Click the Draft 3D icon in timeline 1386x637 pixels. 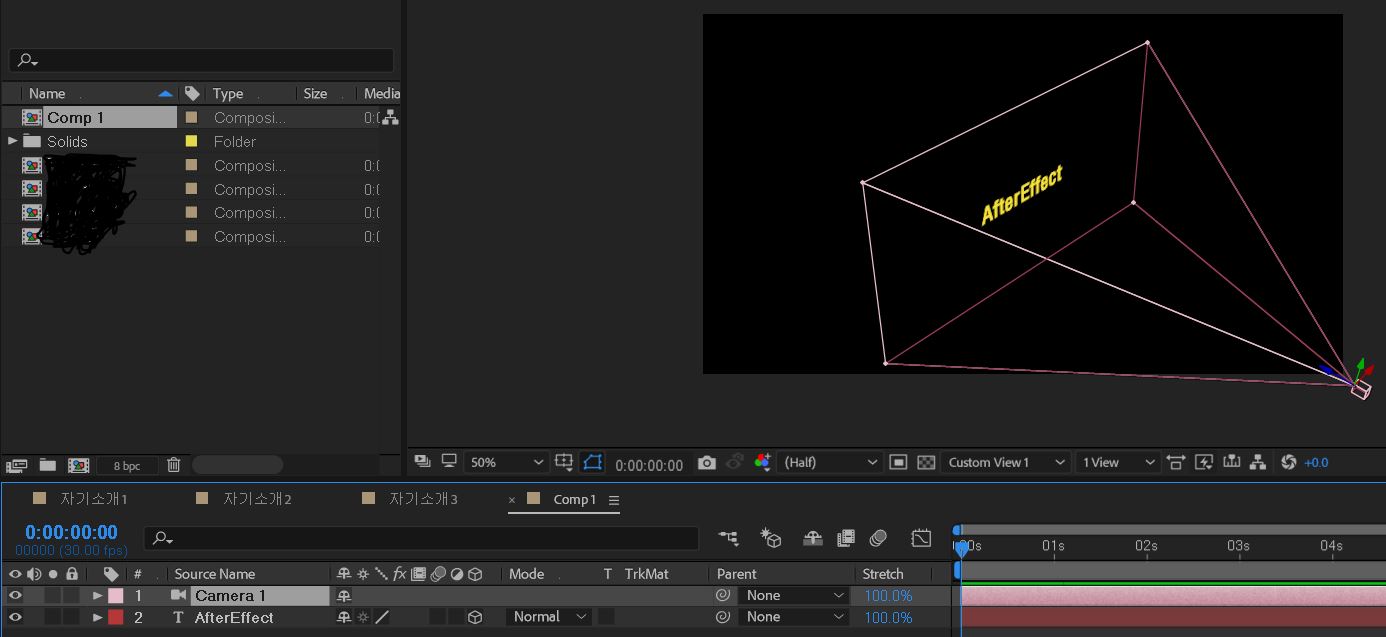coord(771,538)
